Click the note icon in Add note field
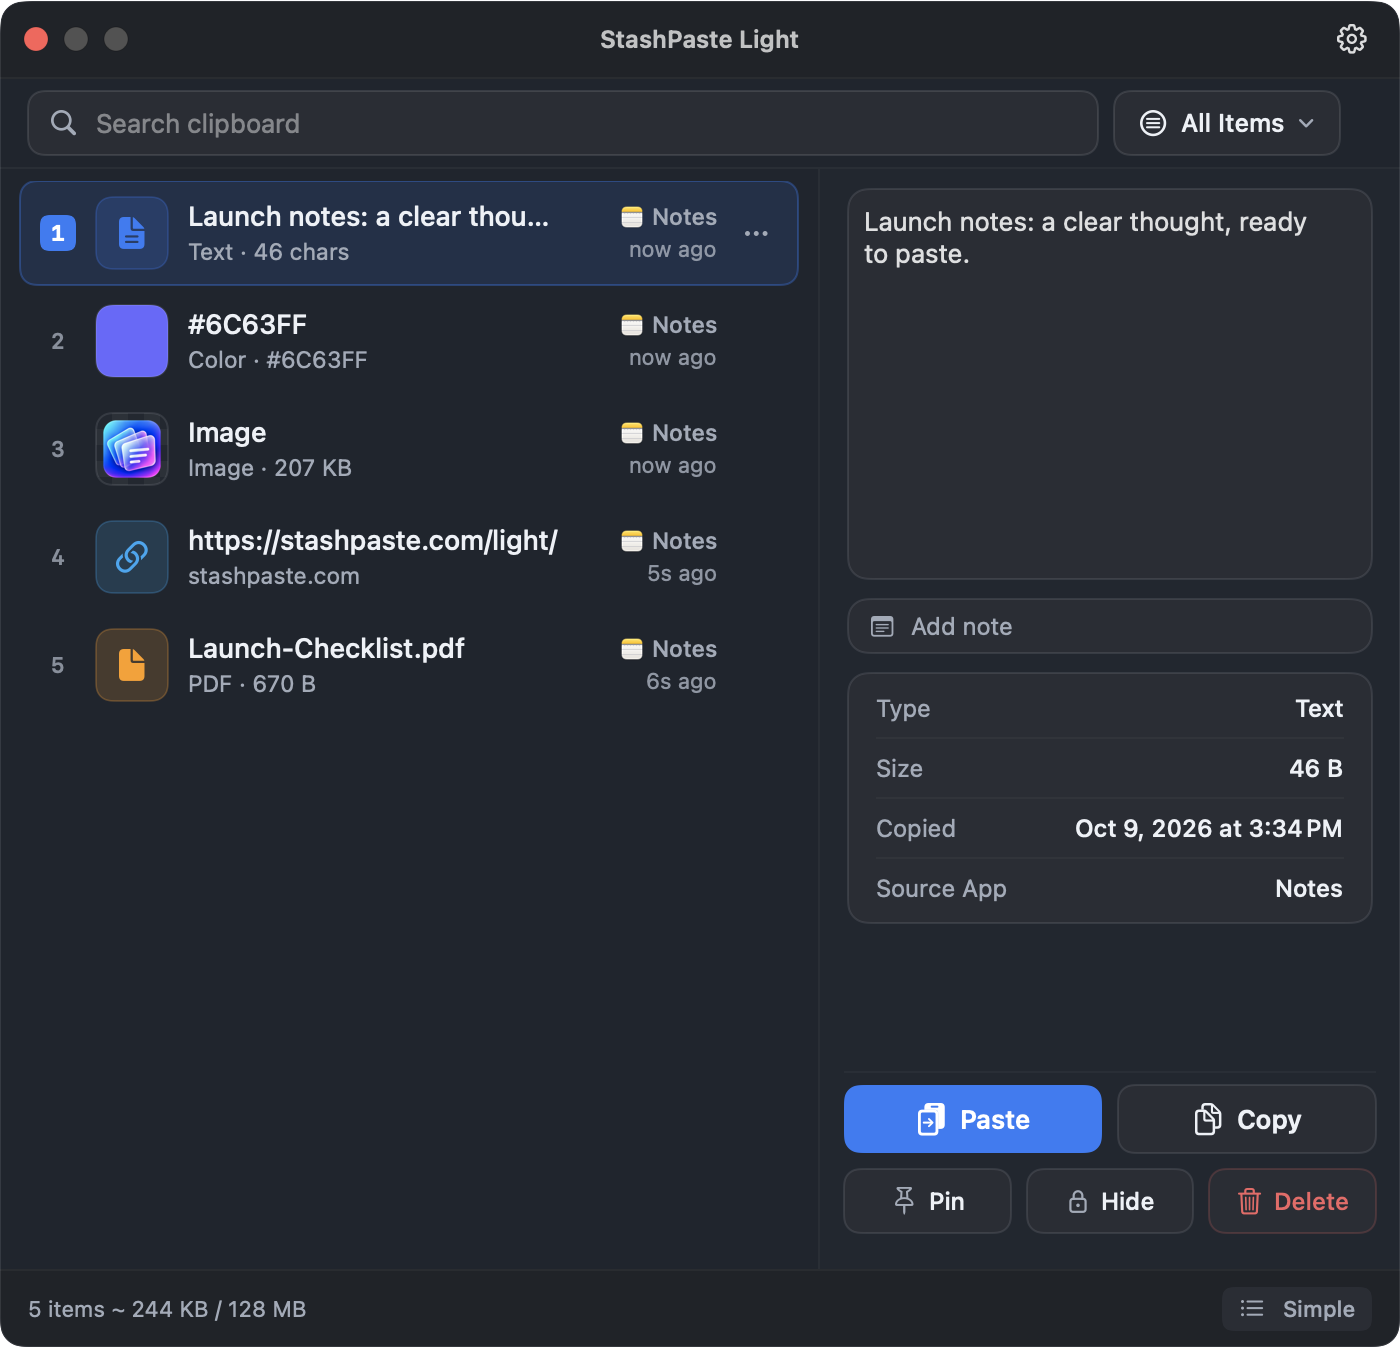Image resolution: width=1400 pixels, height=1347 pixels. [882, 627]
